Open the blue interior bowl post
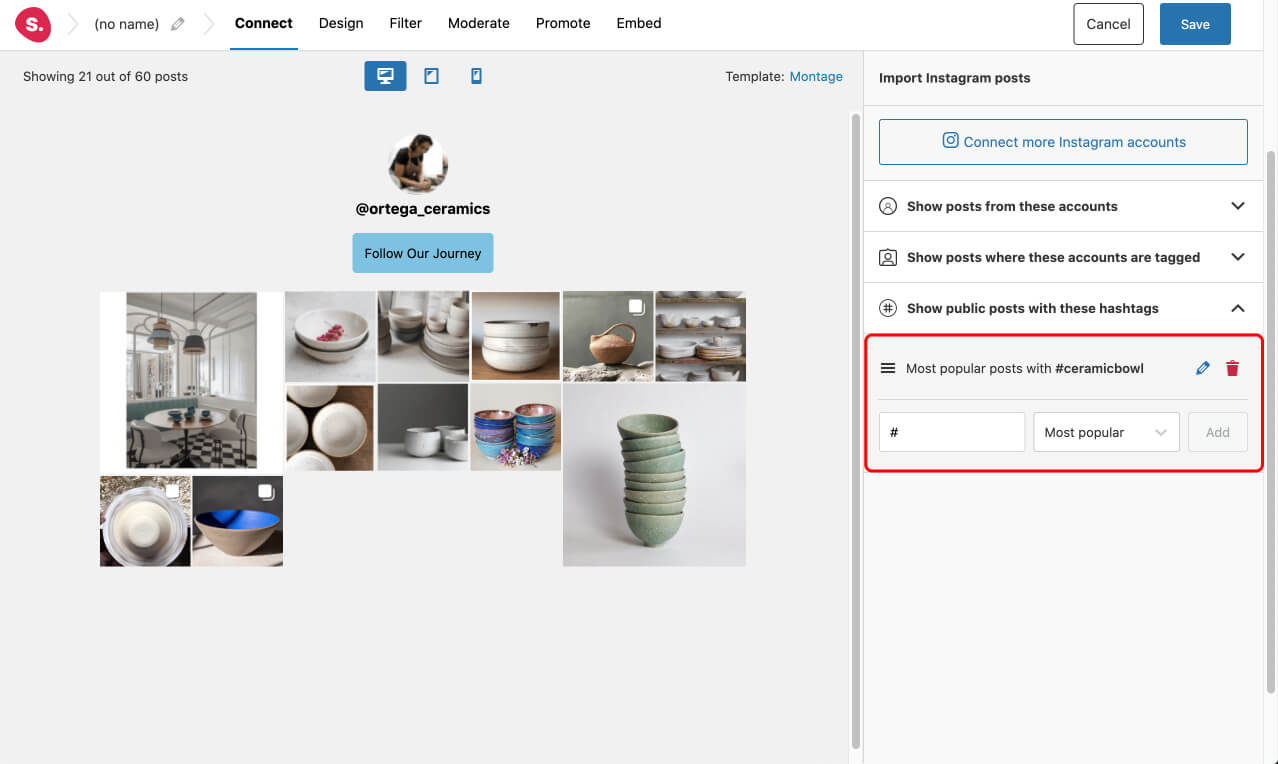This screenshot has width=1278, height=764. (x=237, y=521)
